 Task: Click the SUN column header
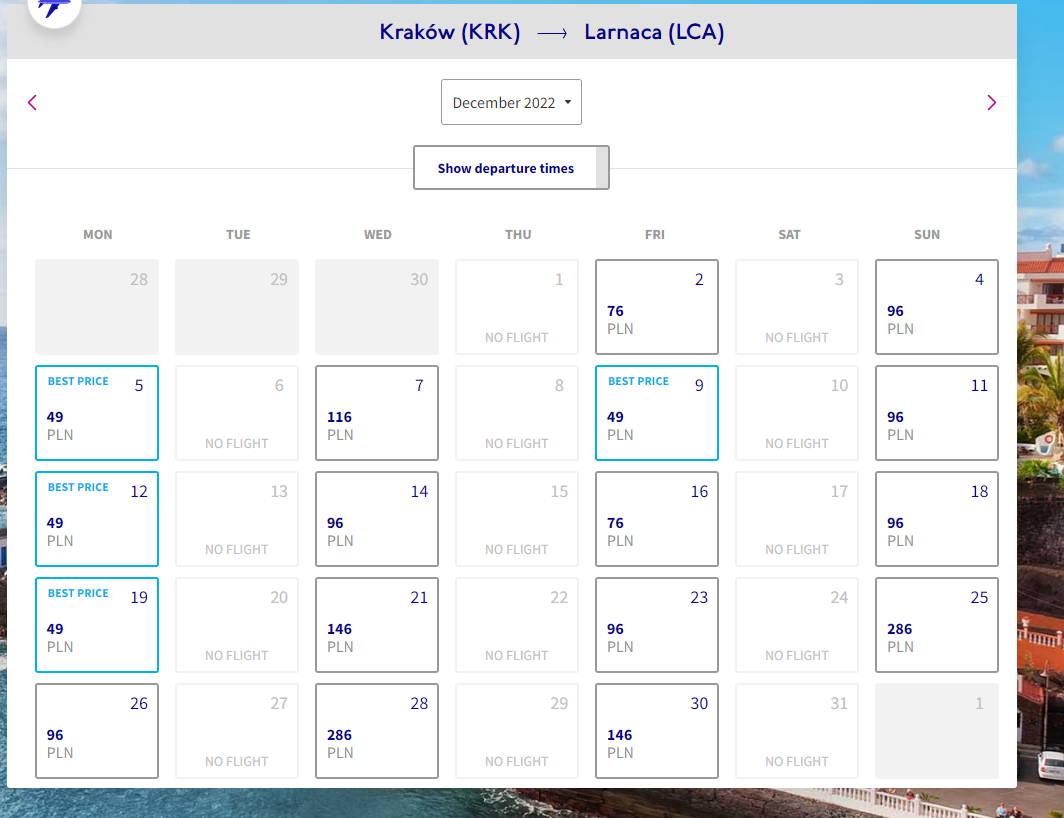click(x=927, y=234)
